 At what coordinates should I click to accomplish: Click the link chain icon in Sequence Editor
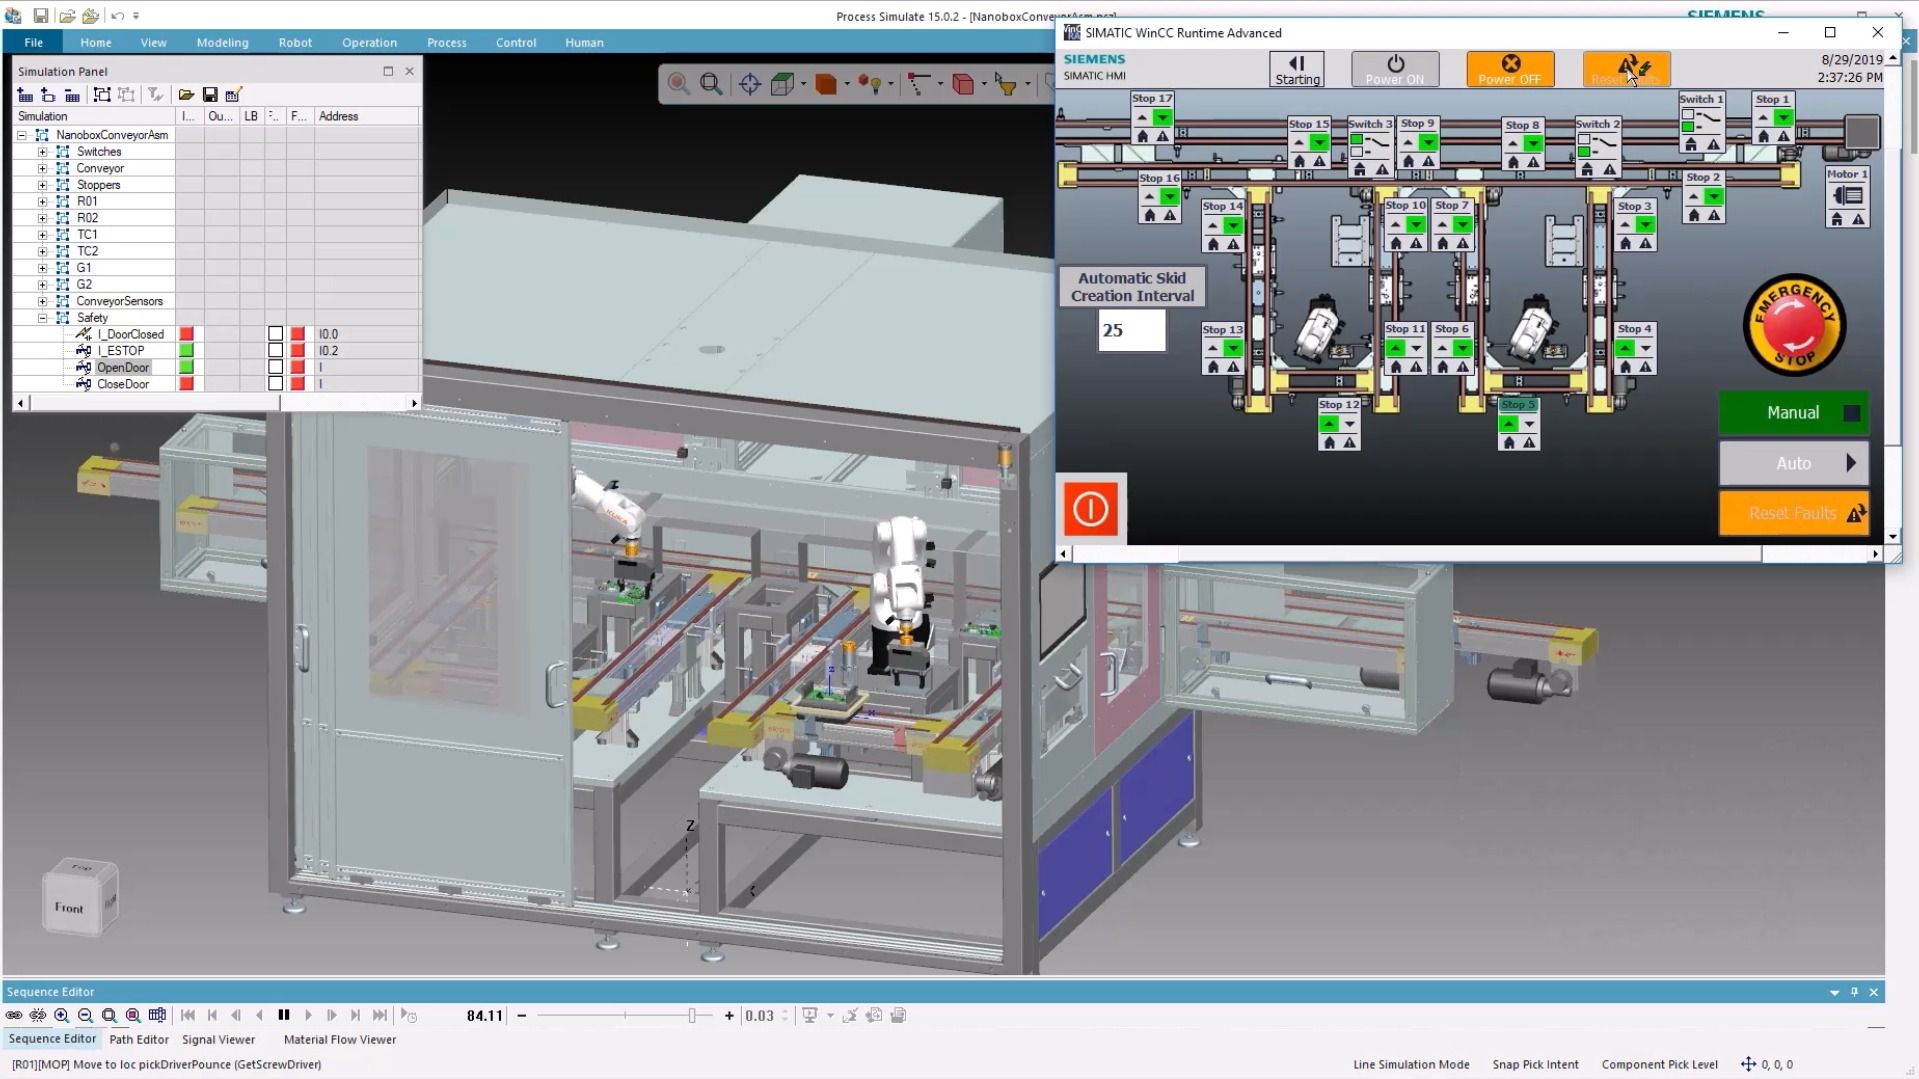pos(14,1015)
